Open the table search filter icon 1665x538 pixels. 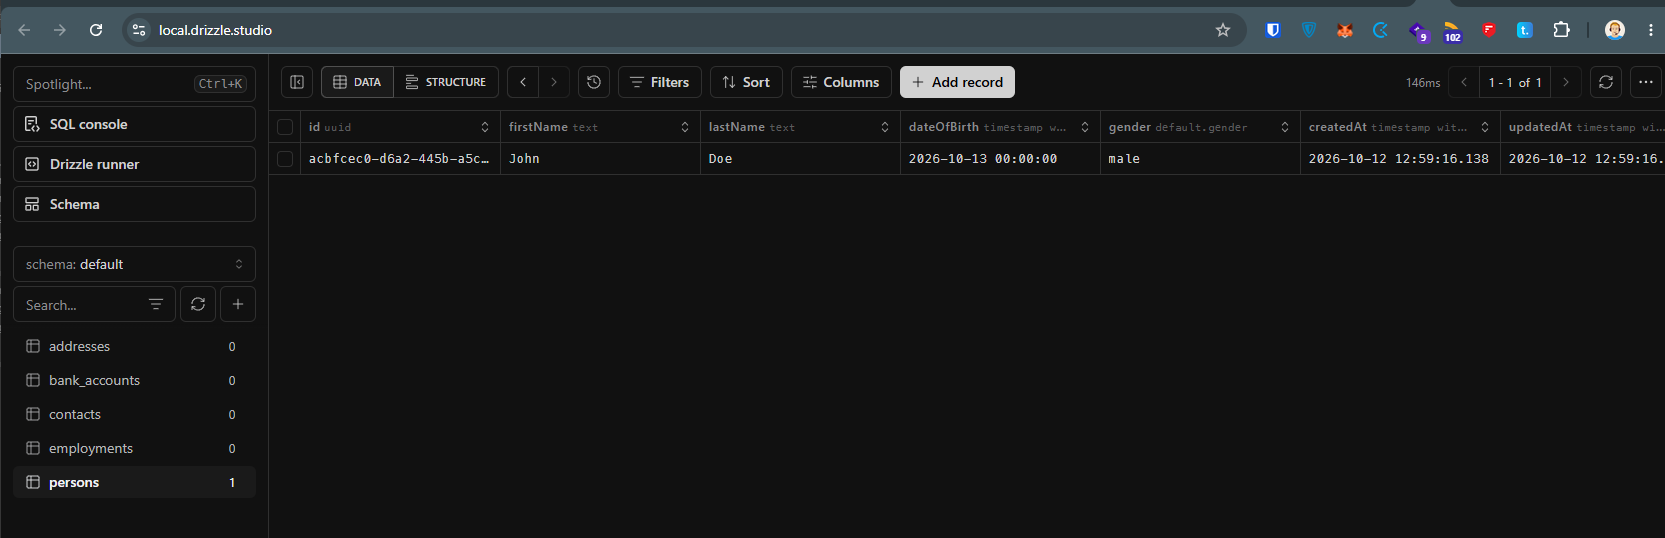[156, 304]
